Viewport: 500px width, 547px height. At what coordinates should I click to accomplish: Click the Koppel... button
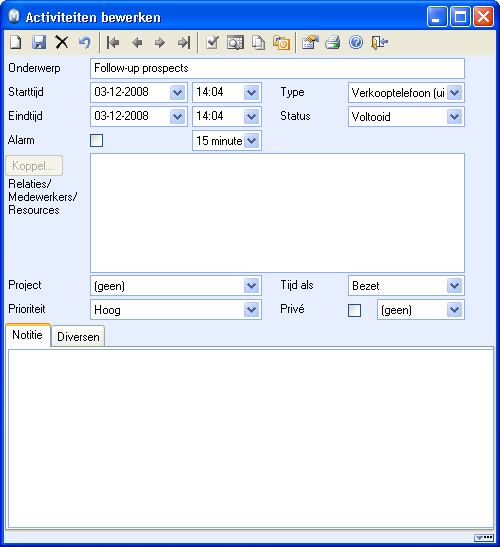coord(34,166)
